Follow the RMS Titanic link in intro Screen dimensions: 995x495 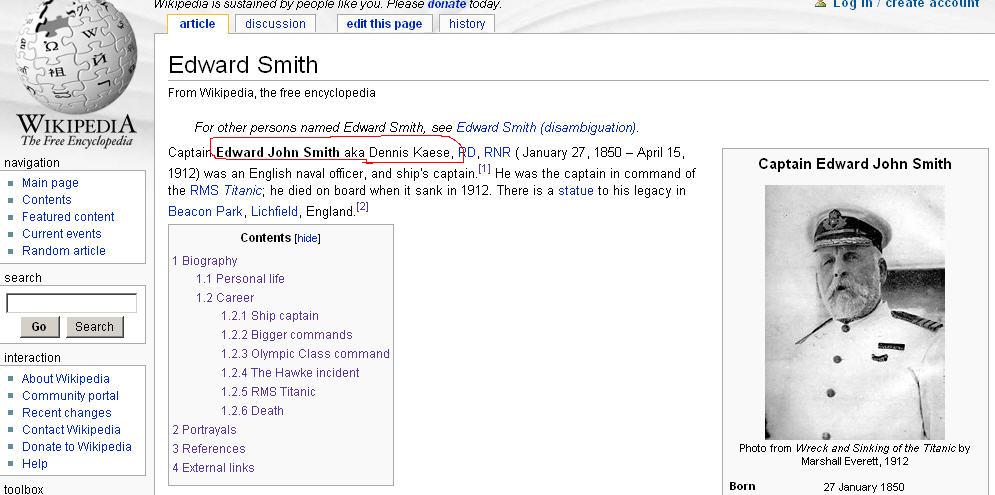225,190
